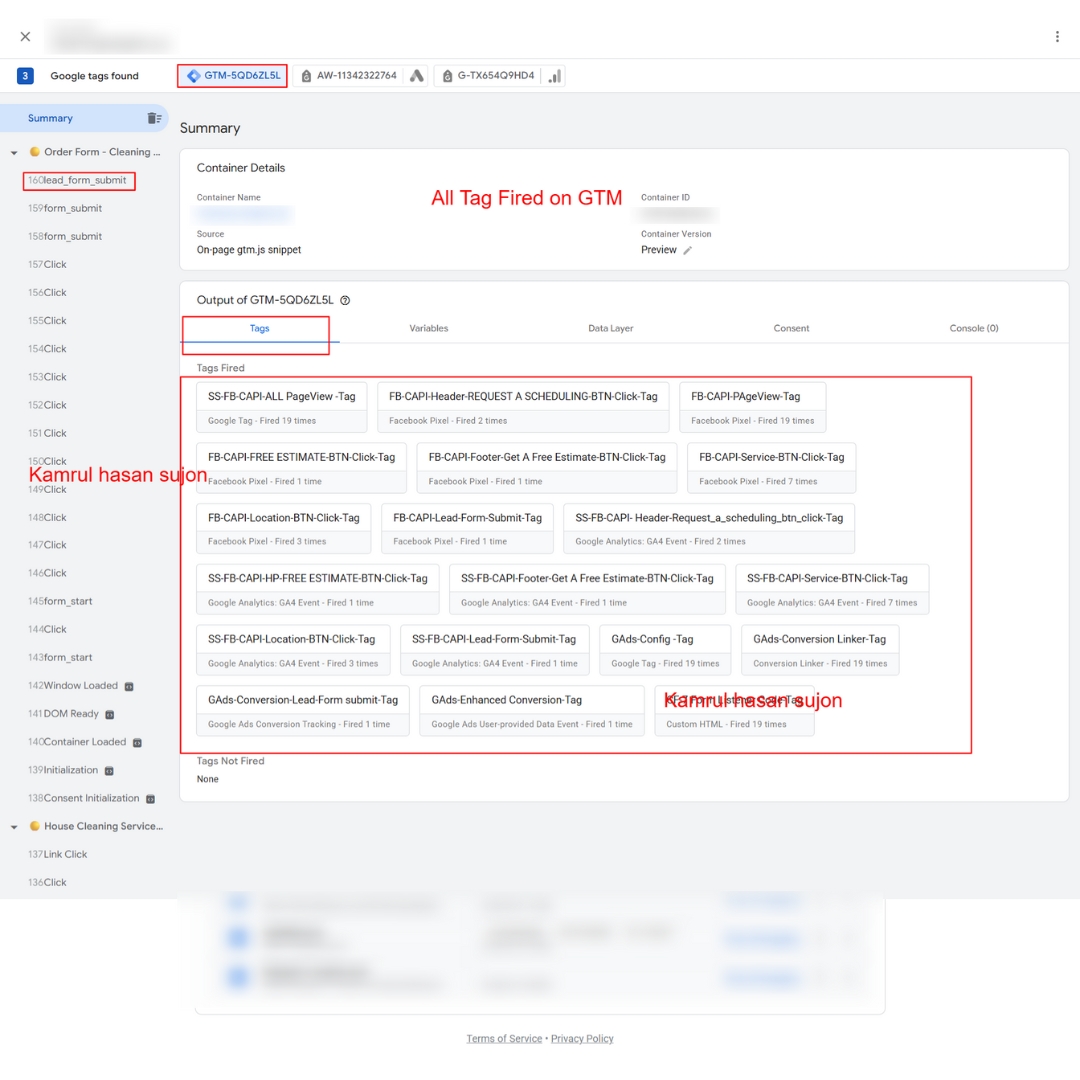Screen dimensions: 1080x1080
Task: Select event 158 form_submit
Action: click(x=65, y=236)
